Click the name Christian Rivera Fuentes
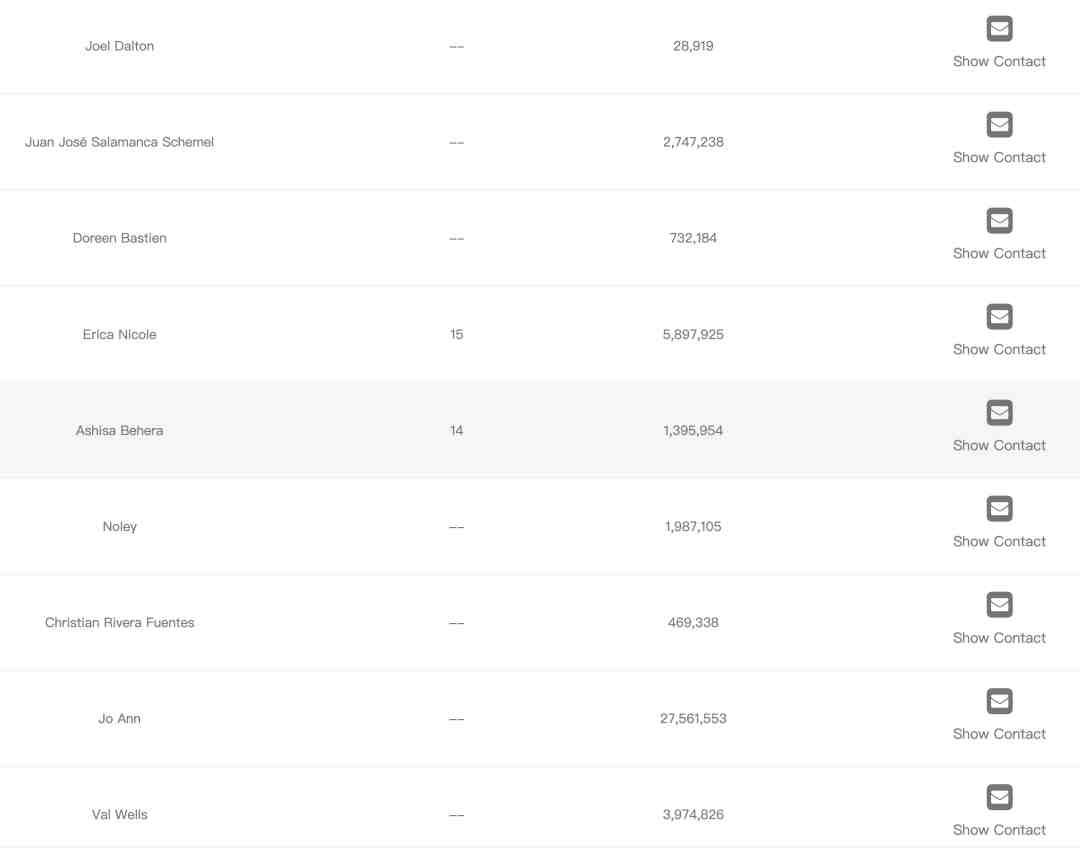 [120, 622]
